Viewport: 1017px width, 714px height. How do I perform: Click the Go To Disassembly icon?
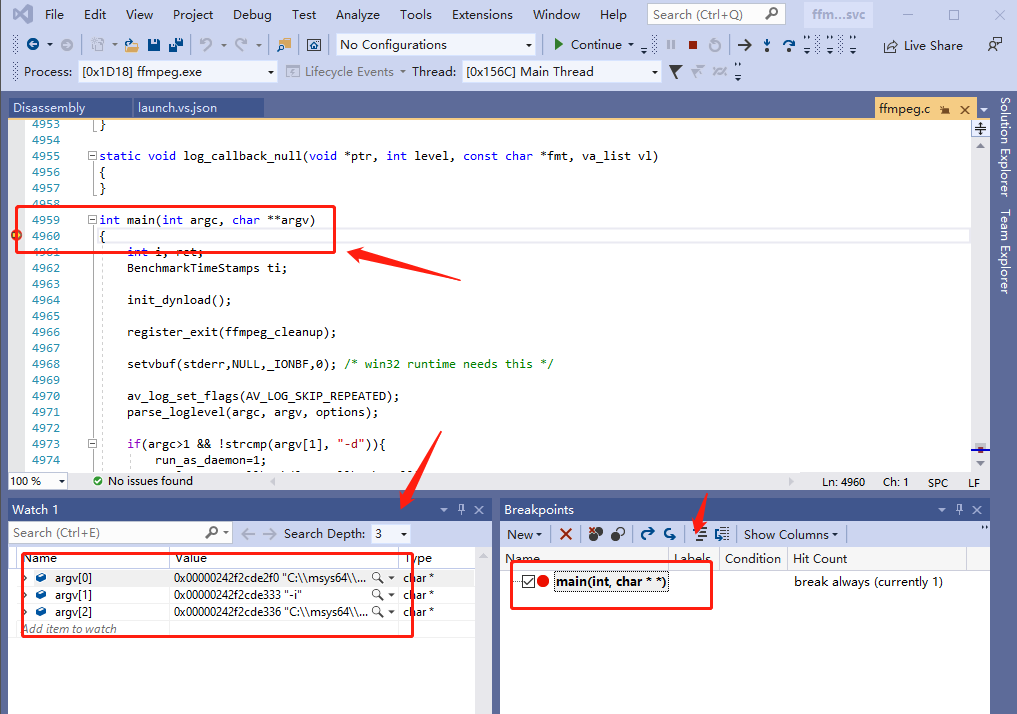point(722,534)
